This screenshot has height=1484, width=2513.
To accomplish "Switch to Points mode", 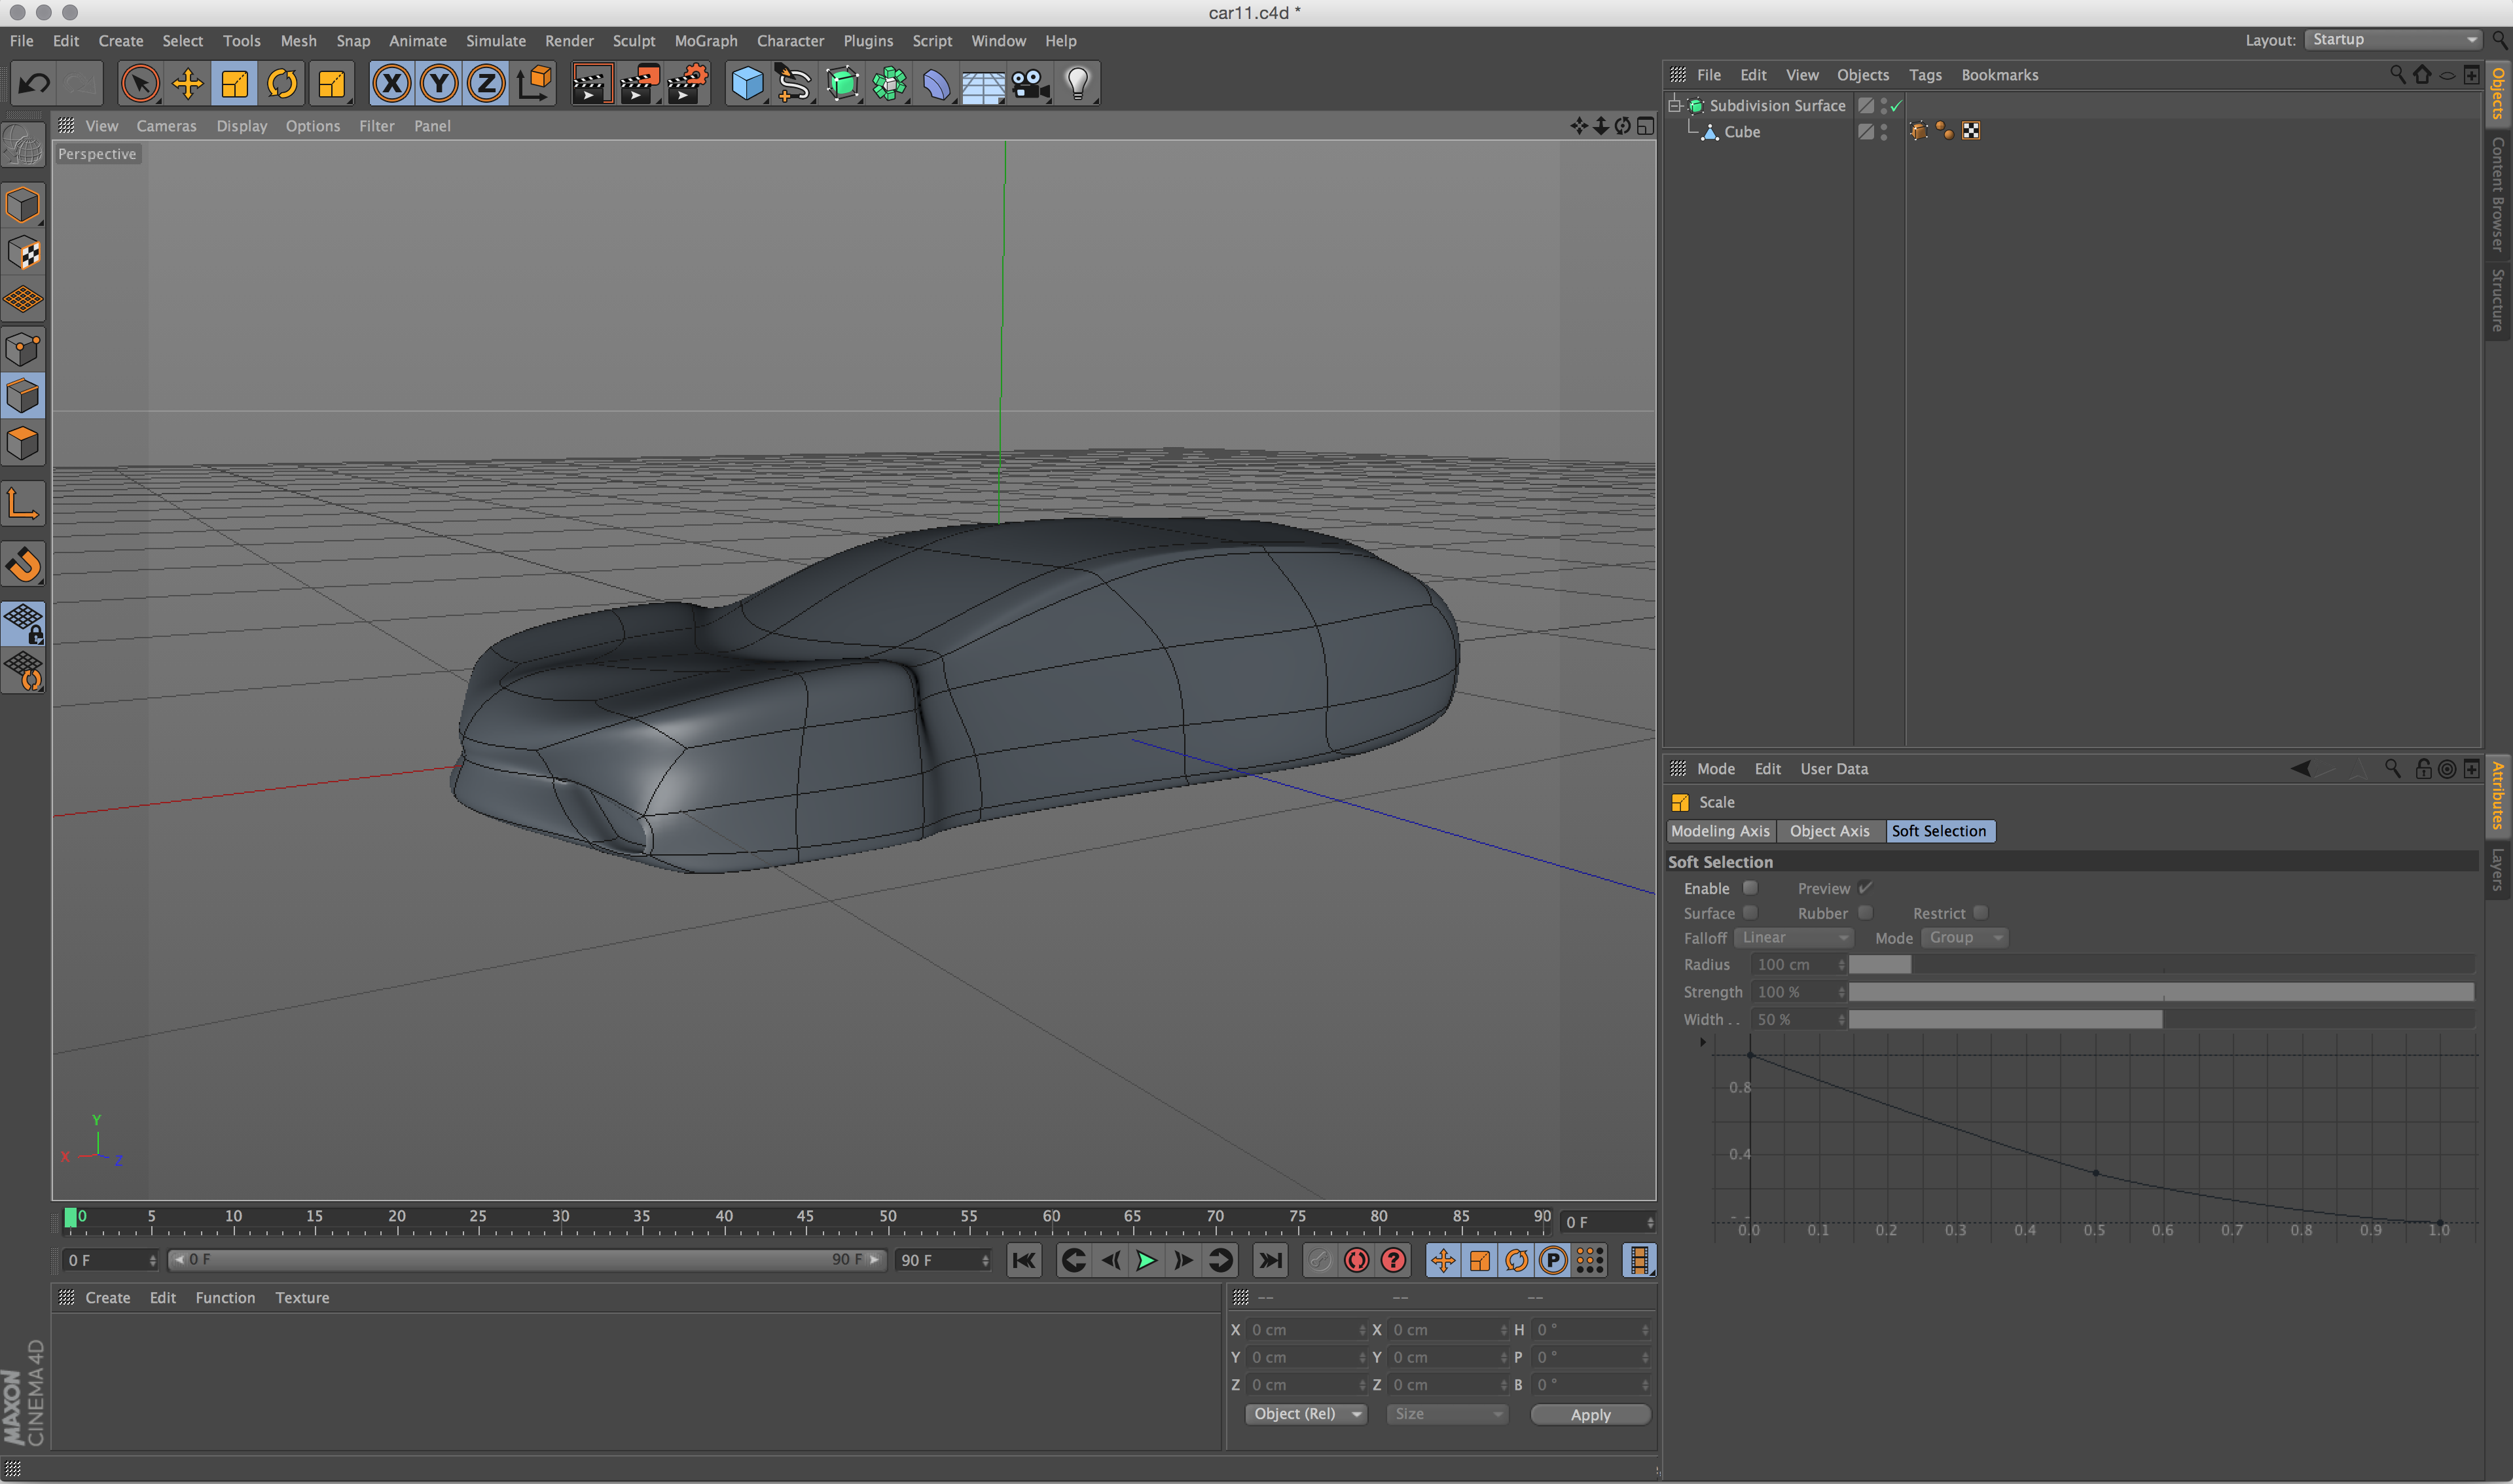I will pos(23,349).
